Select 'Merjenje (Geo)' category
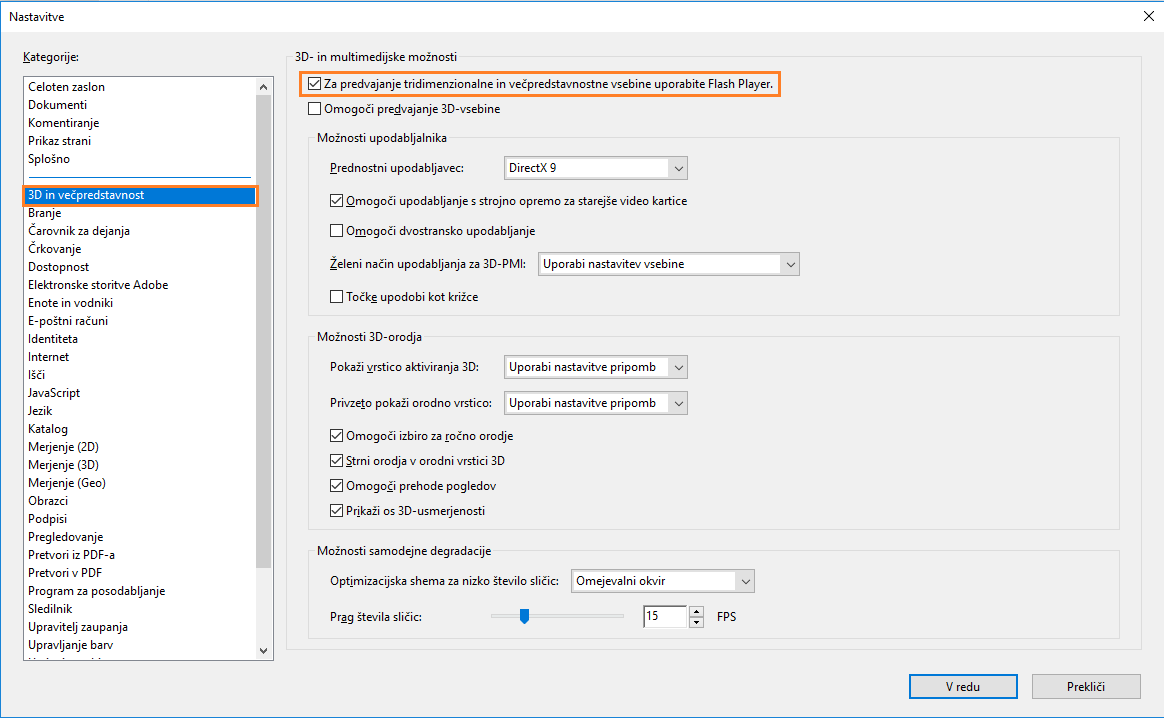1164x718 pixels. pos(140,483)
